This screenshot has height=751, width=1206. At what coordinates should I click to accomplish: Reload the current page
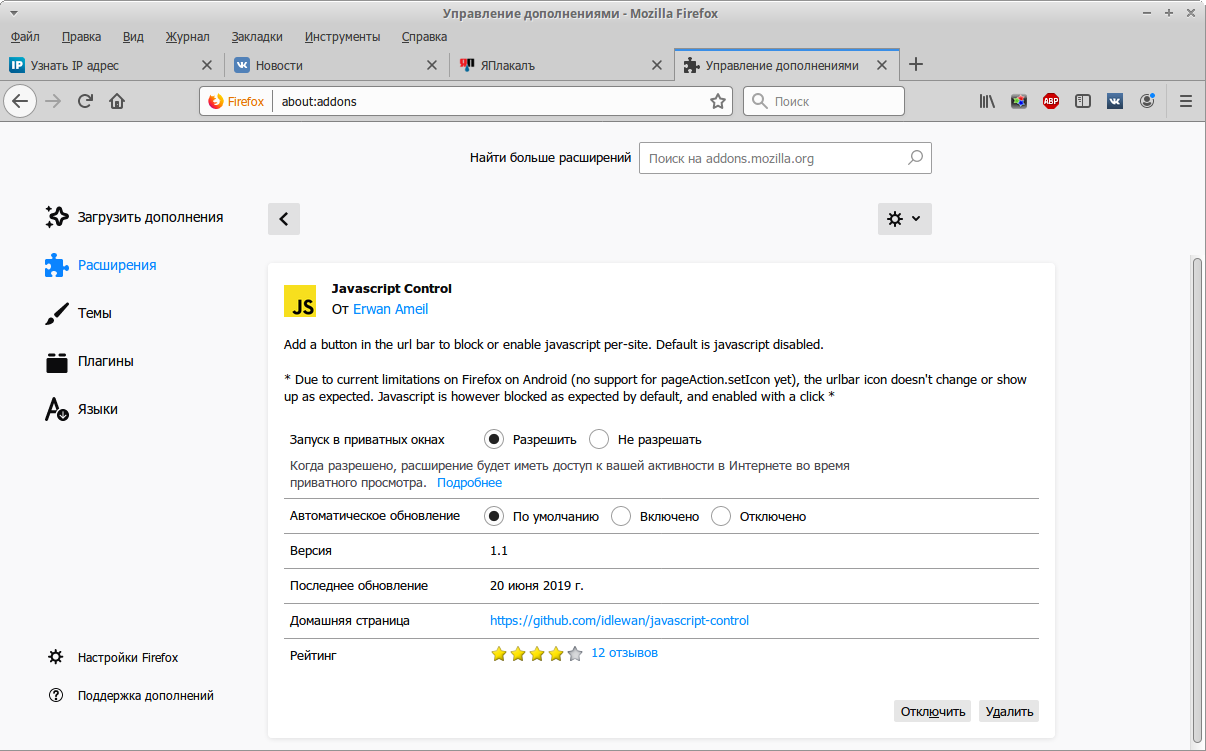[86, 101]
